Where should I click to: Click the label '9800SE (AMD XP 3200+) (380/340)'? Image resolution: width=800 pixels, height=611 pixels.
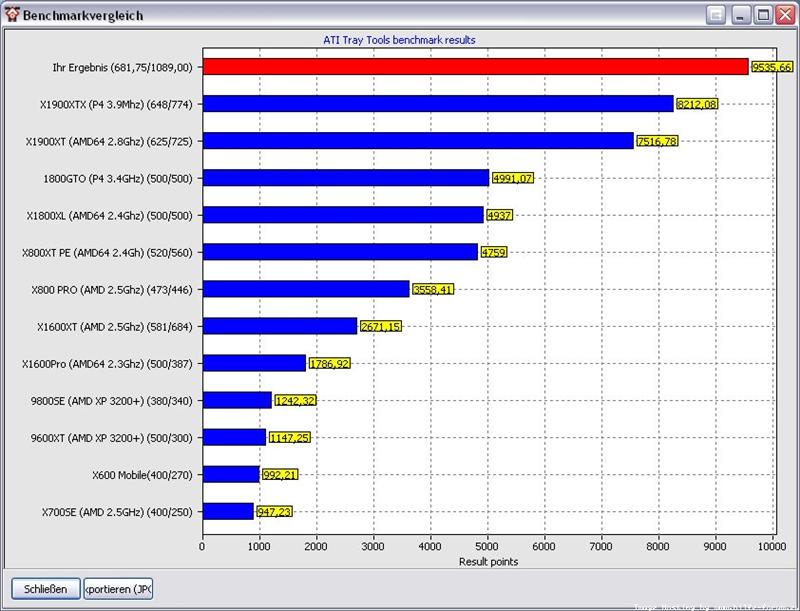click(112, 401)
